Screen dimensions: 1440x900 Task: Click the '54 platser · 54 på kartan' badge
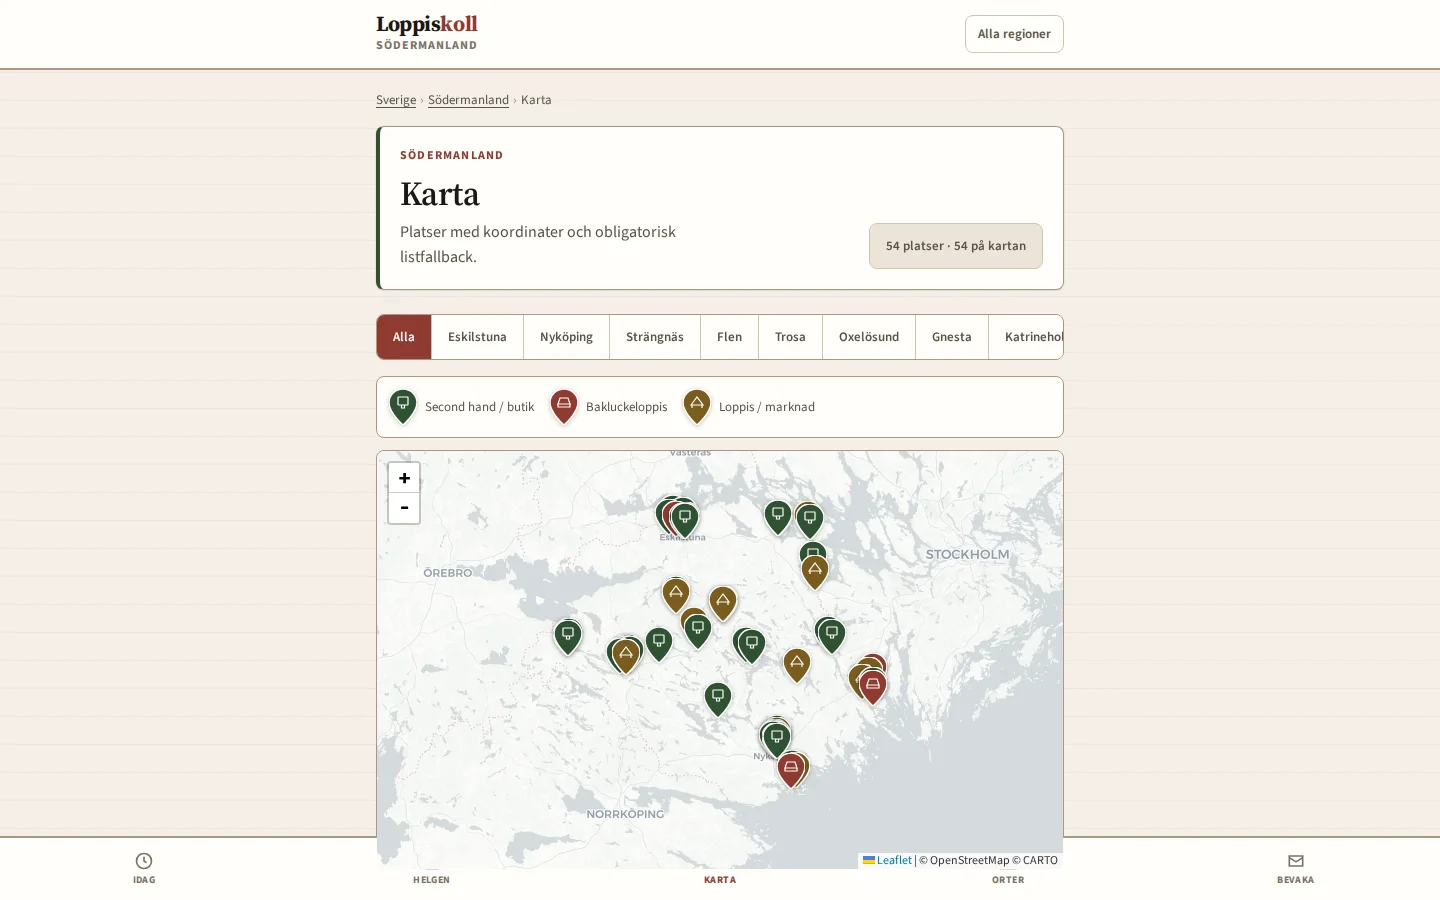[x=956, y=246]
